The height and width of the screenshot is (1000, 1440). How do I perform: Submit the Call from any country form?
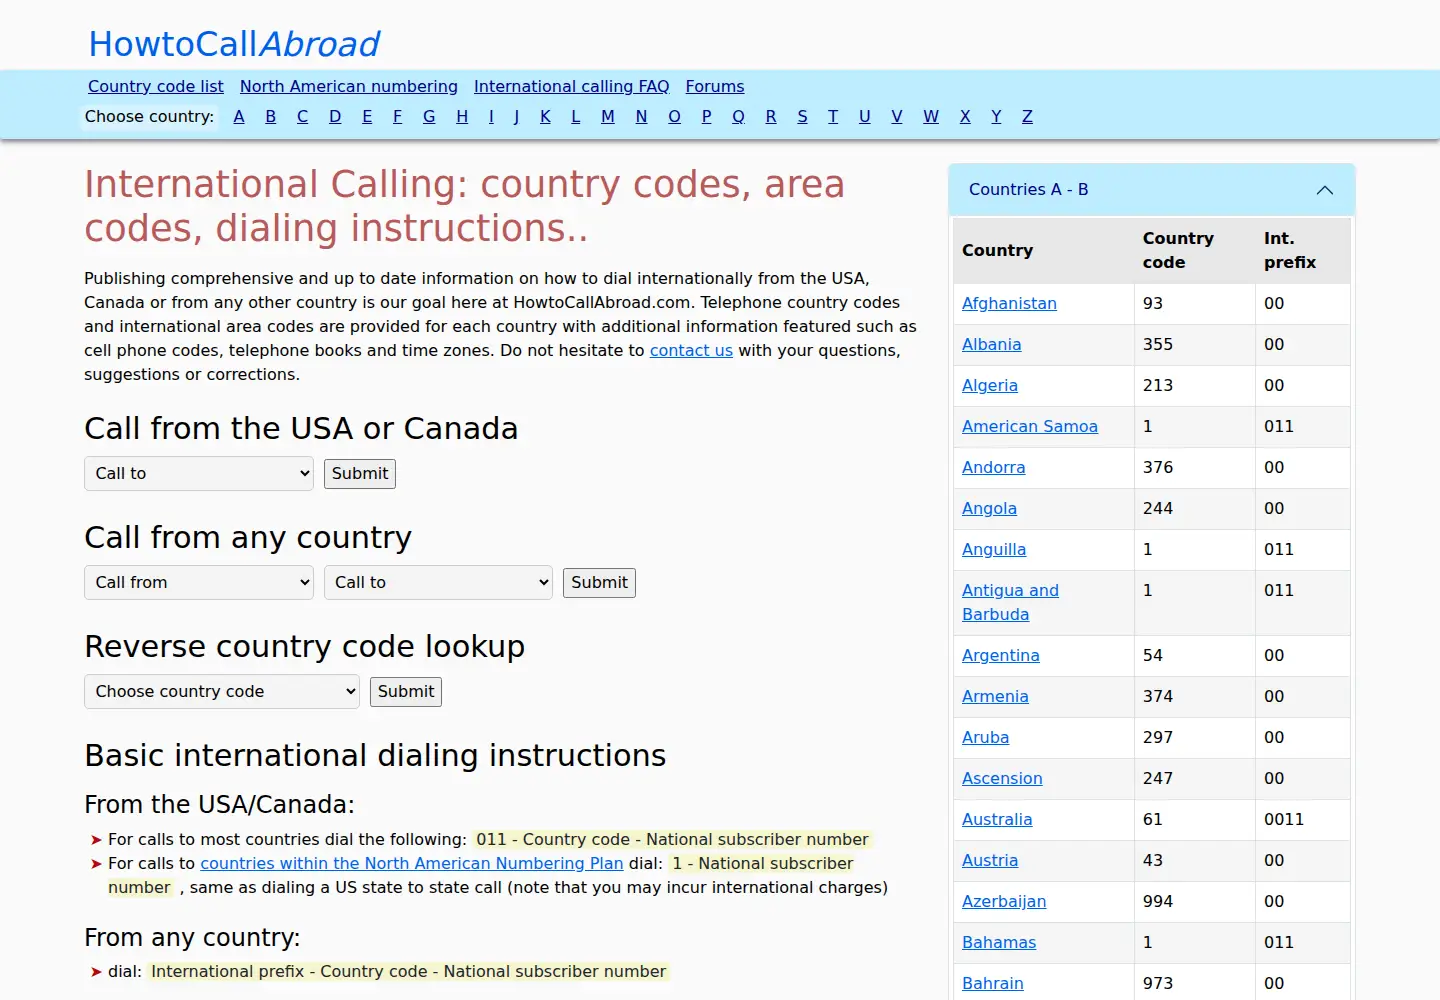[599, 583]
